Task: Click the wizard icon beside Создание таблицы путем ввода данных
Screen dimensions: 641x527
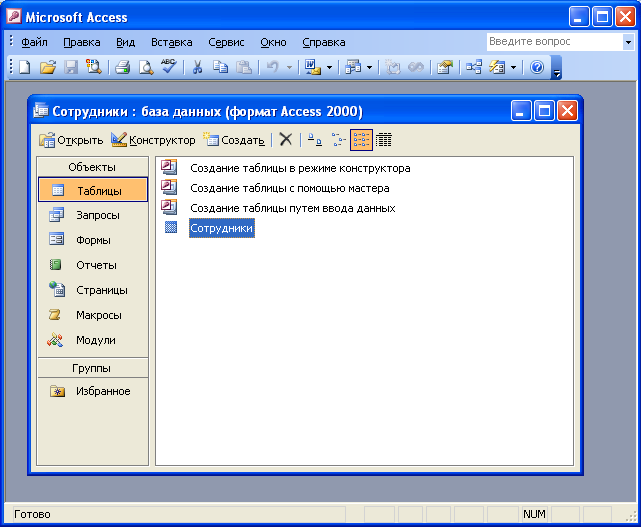Action: point(169,207)
